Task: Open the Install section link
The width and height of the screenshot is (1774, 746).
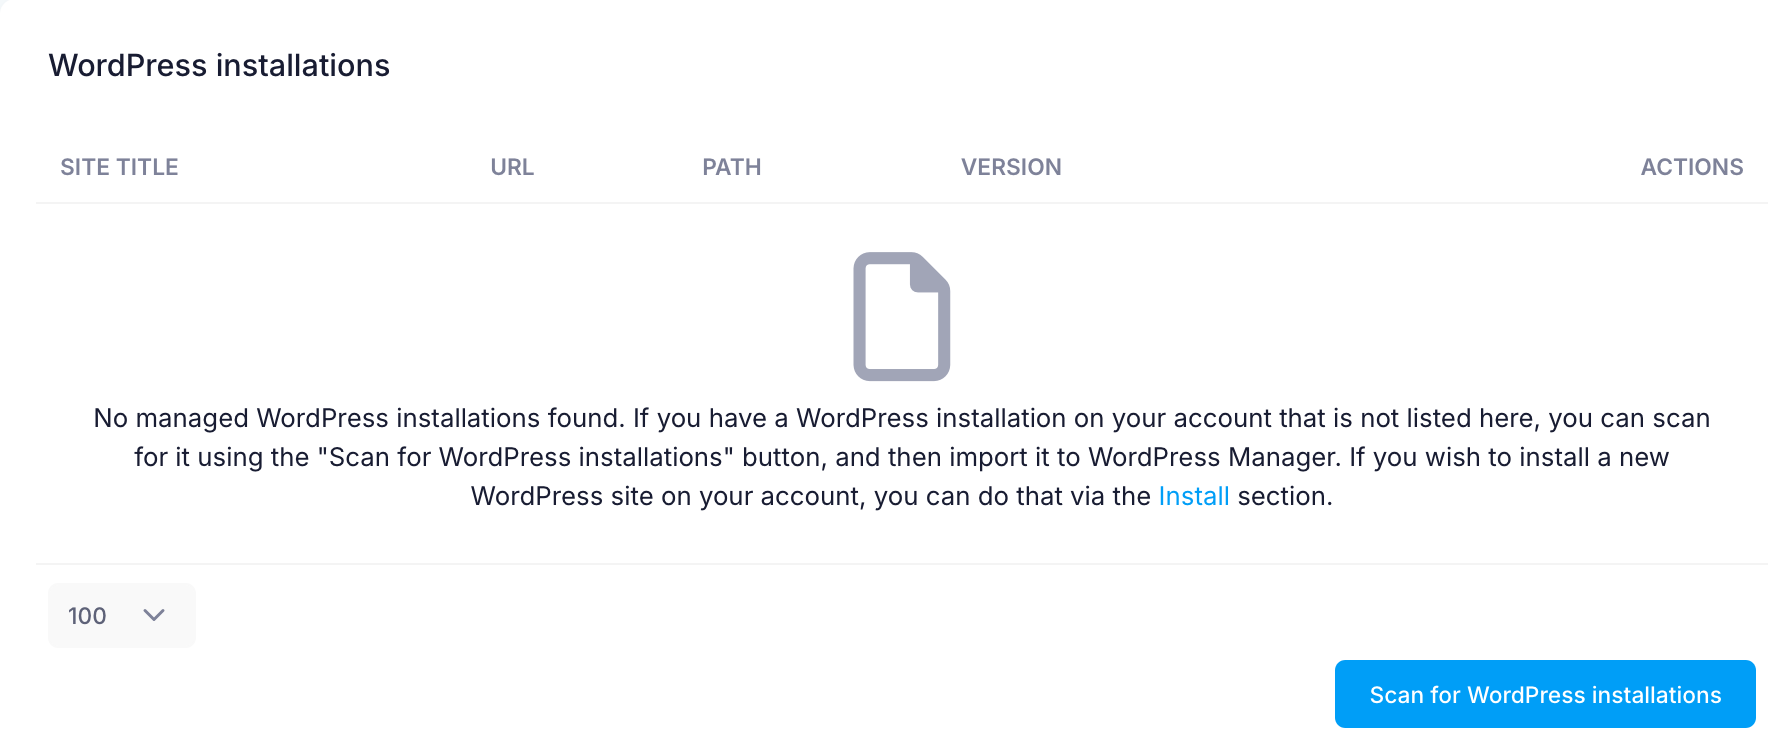Action: [x=1194, y=496]
